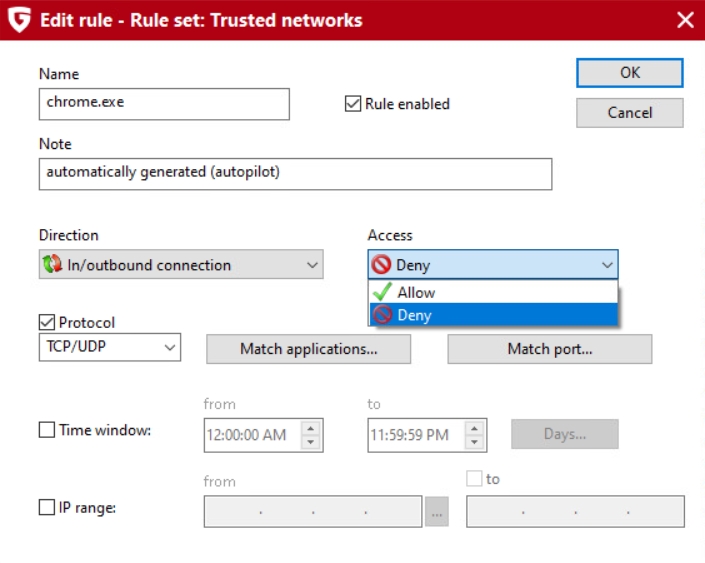Click the IP range from address field
This screenshot has width=705, height=563.
313,511
